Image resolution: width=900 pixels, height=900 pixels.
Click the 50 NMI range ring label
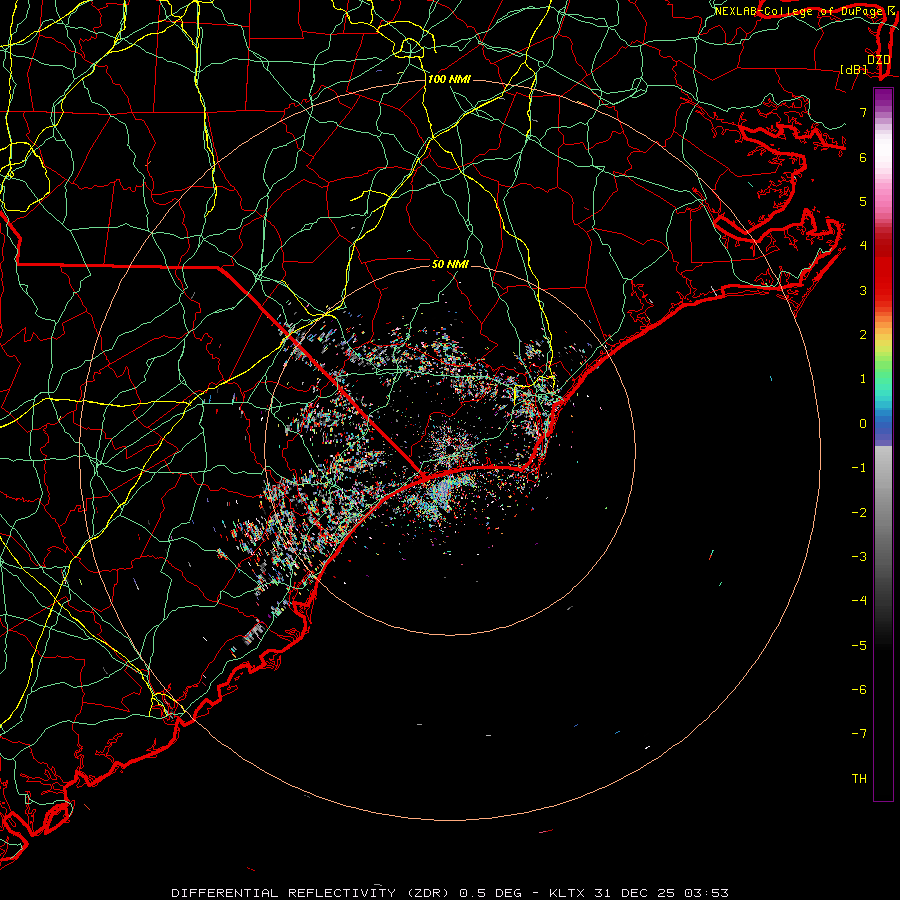pos(450,264)
